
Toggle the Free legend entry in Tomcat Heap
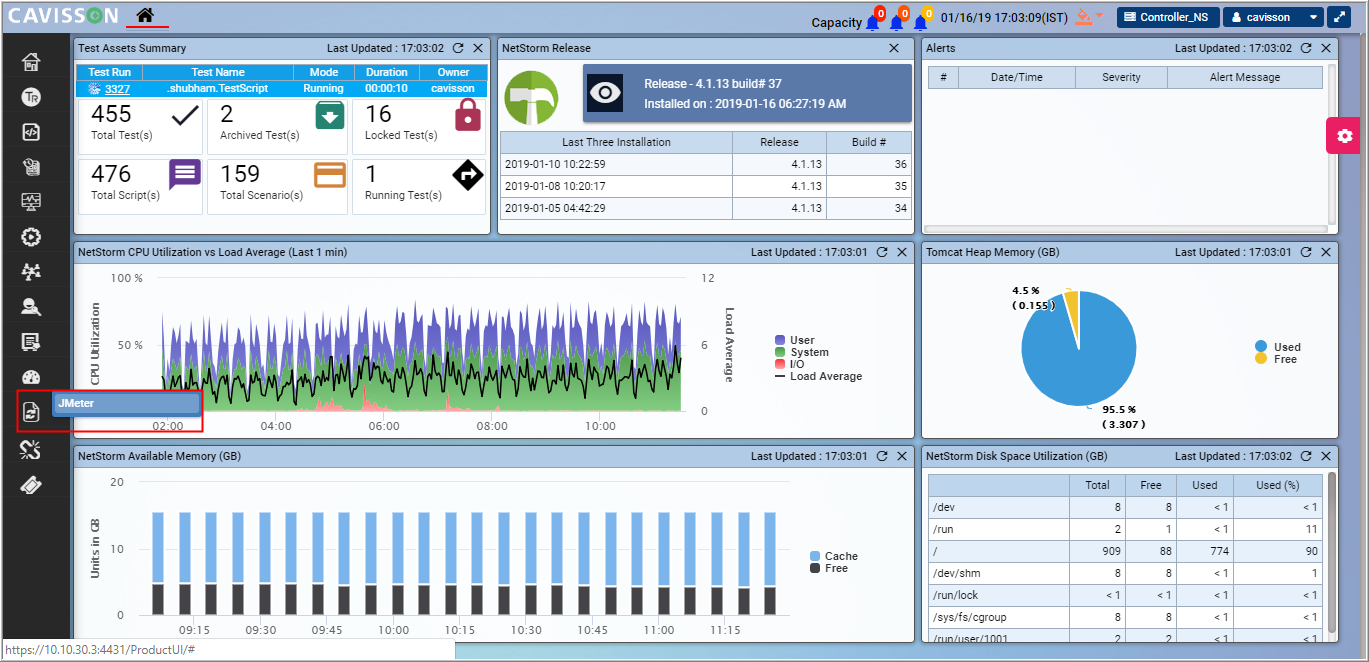(1276, 359)
